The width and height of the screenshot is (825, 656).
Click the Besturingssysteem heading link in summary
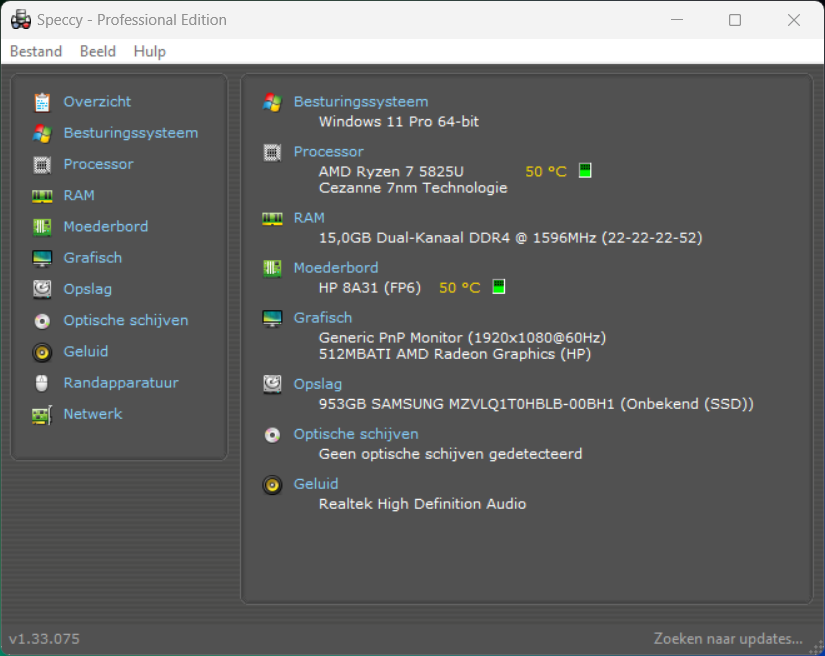point(361,102)
